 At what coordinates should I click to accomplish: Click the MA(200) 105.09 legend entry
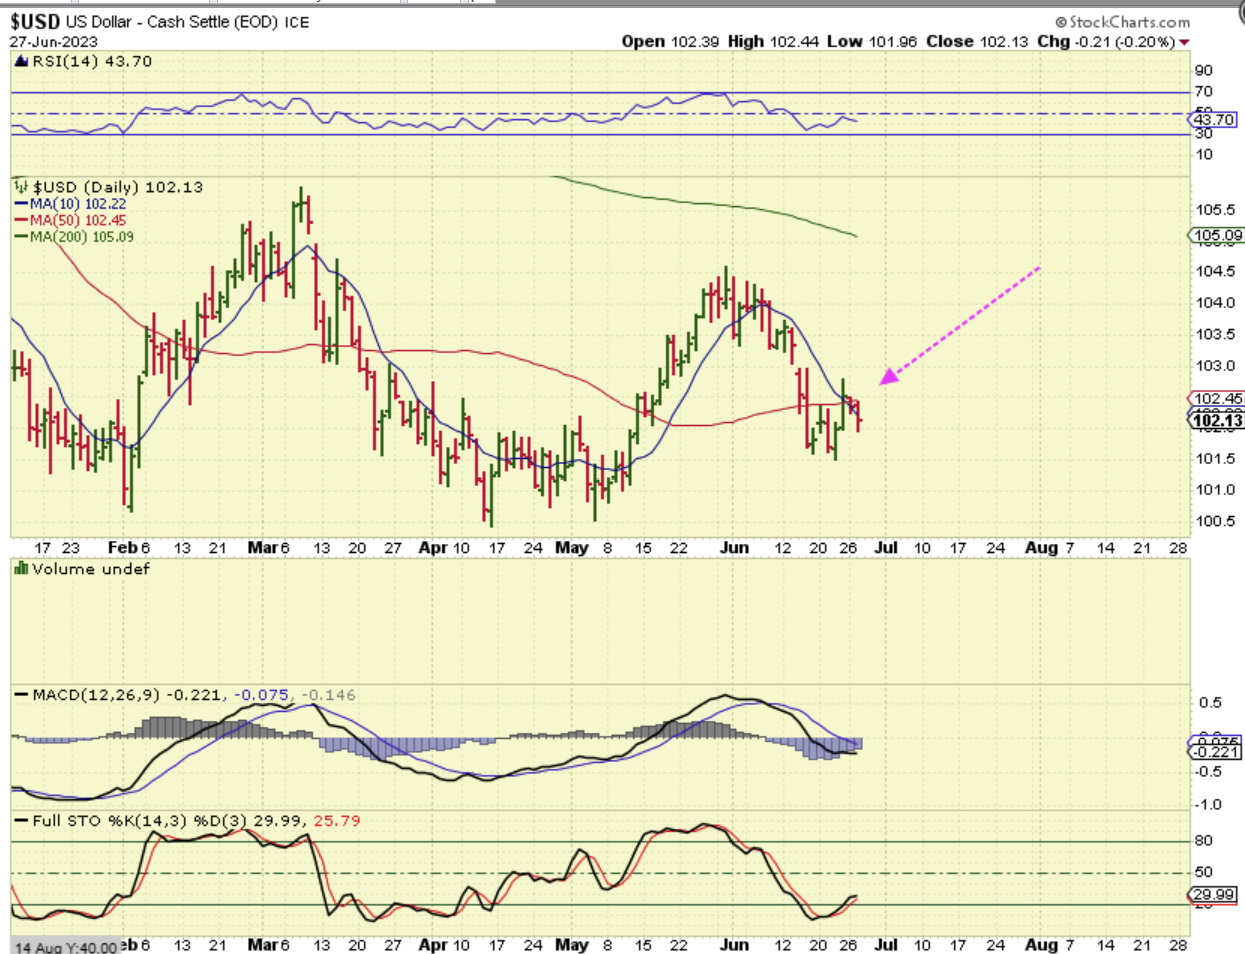82,237
